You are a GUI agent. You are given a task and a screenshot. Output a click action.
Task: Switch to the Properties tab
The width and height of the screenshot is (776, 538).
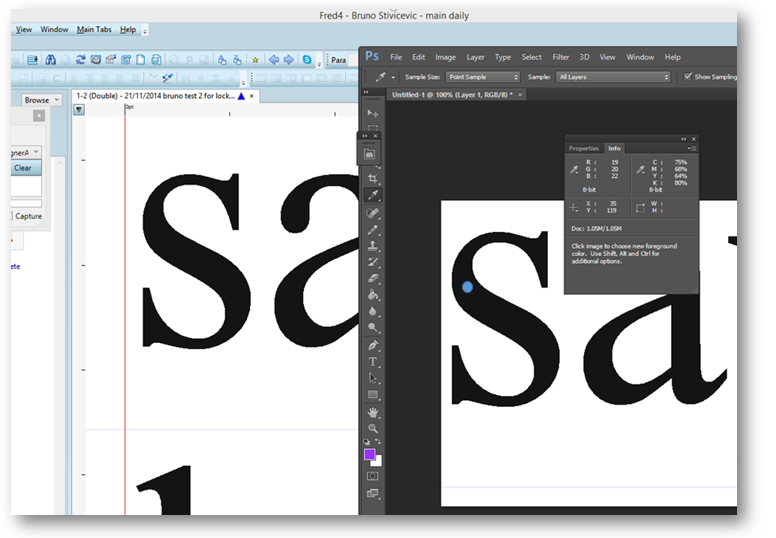click(x=583, y=148)
